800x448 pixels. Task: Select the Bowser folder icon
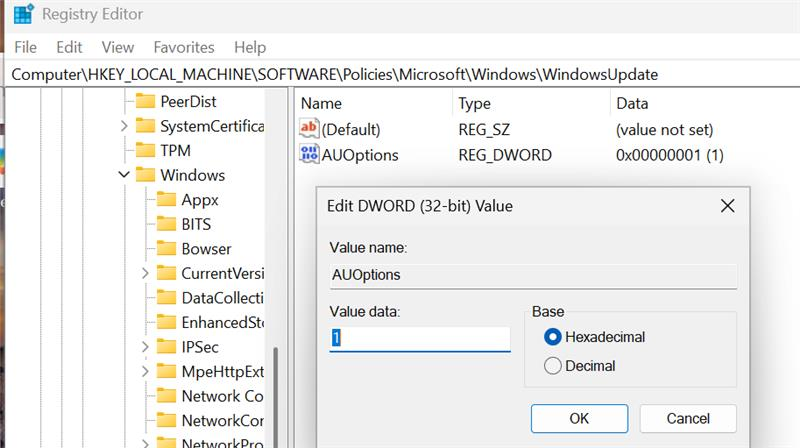pos(166,248)
